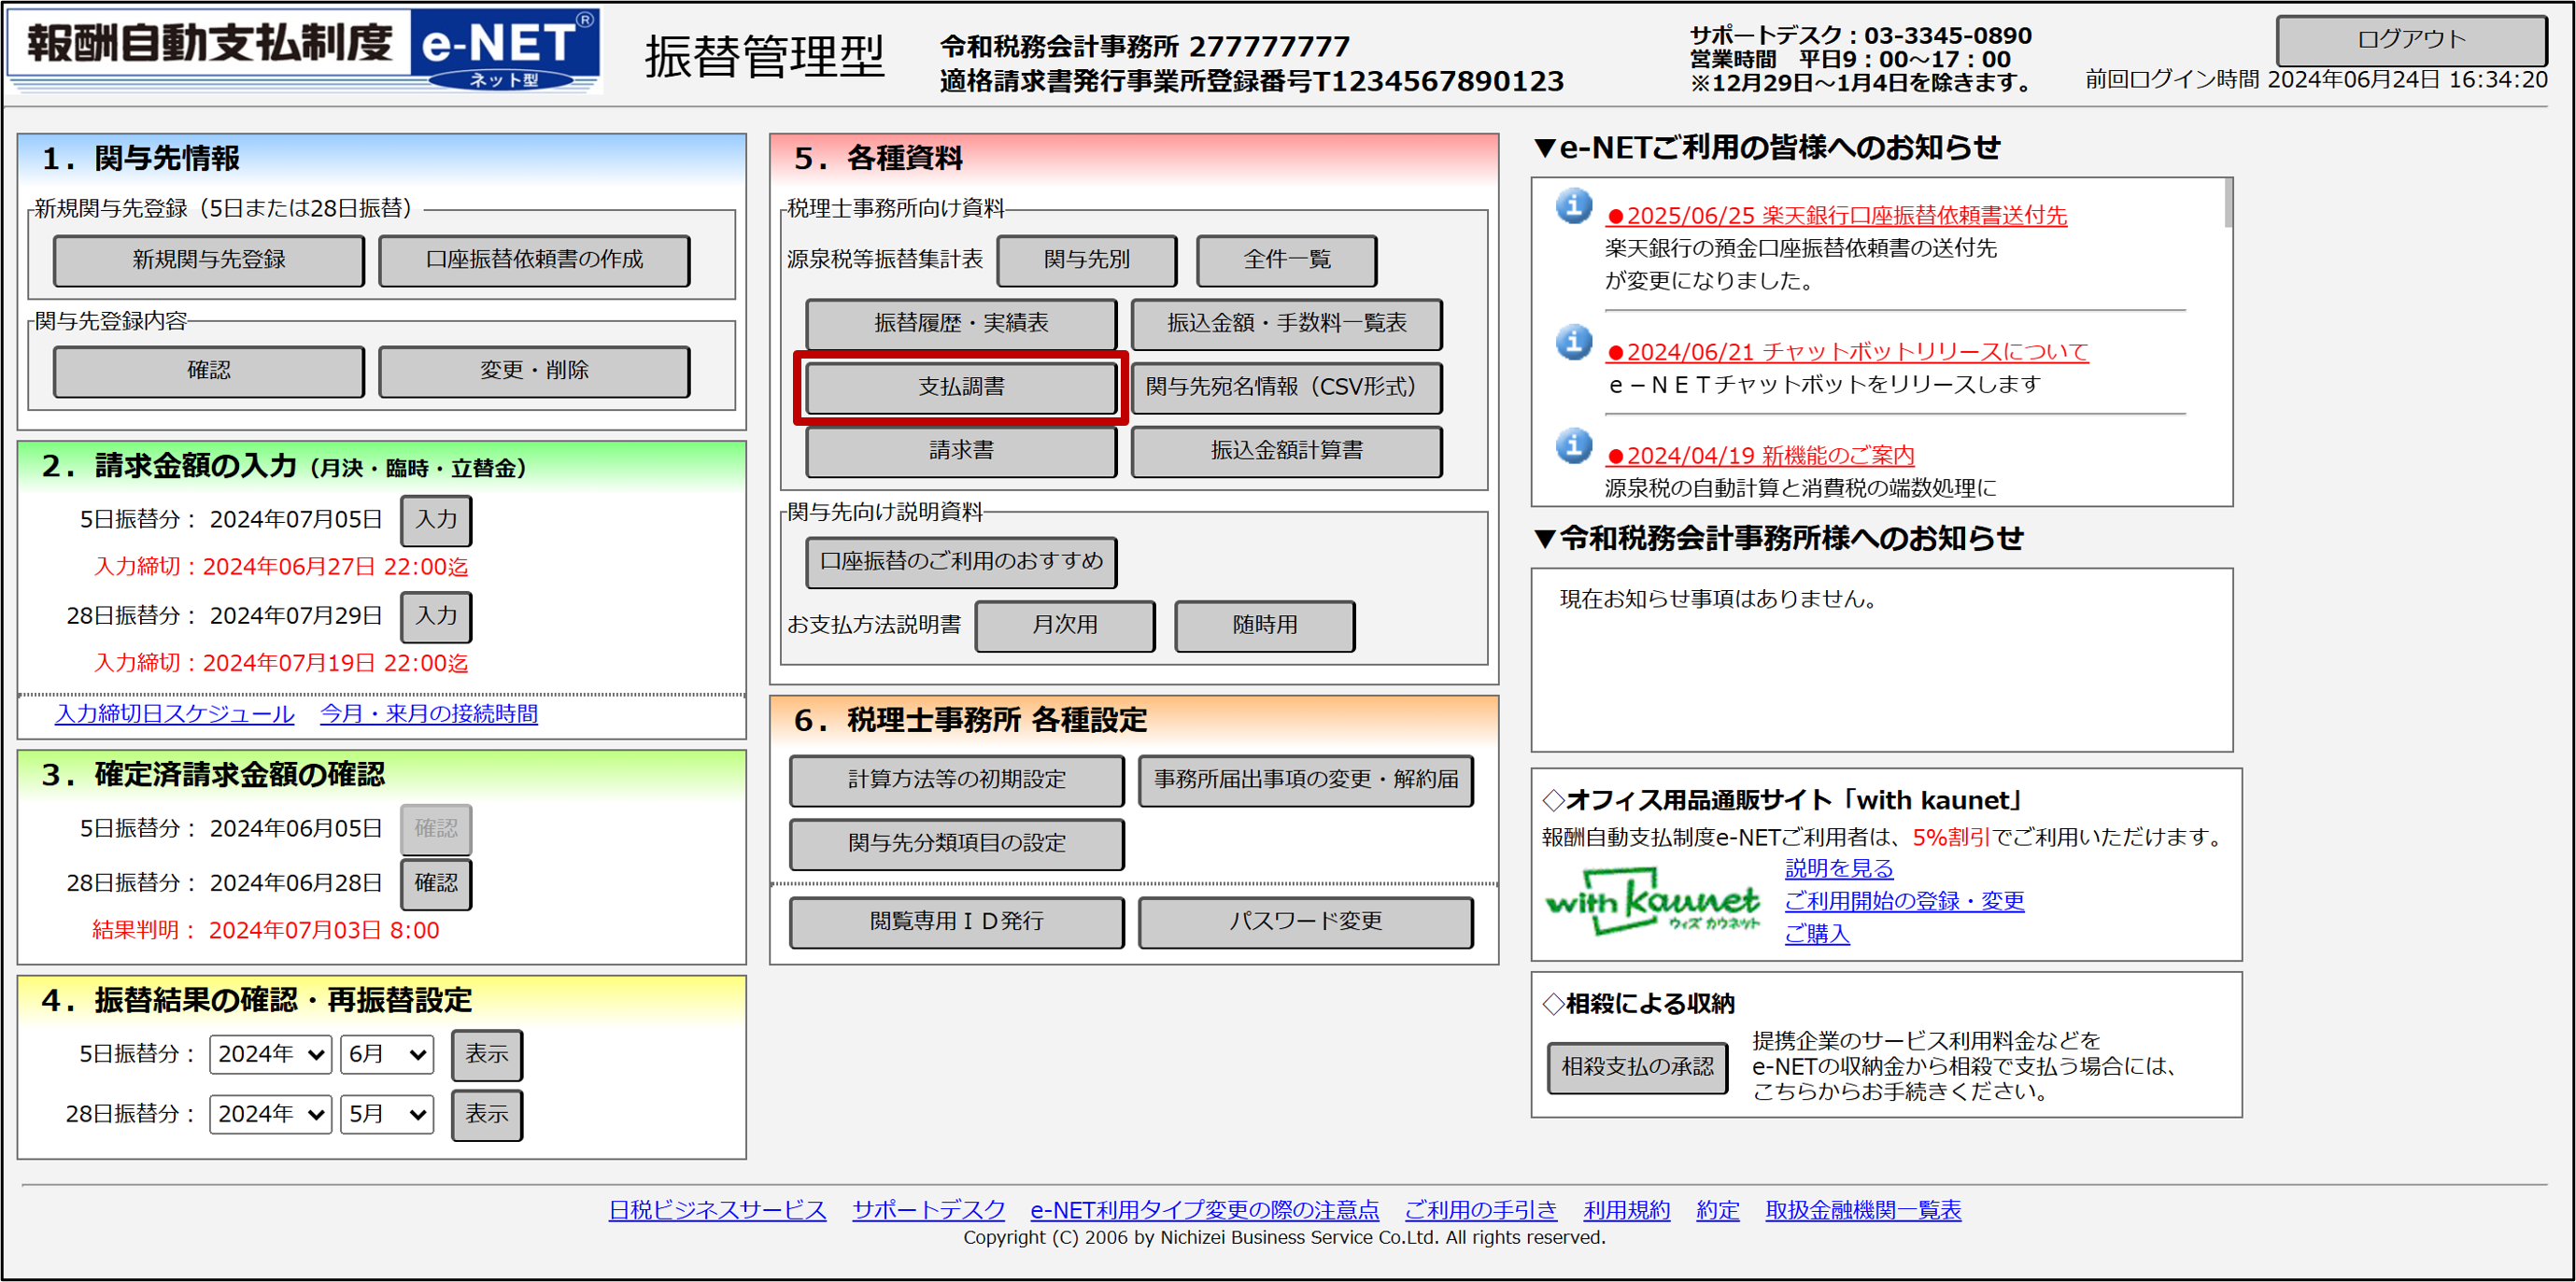Image resolution: width=2576 pixels, height=1282 pixels.
Task: Click サポートデスク footer link
Action: [928, 1210]
